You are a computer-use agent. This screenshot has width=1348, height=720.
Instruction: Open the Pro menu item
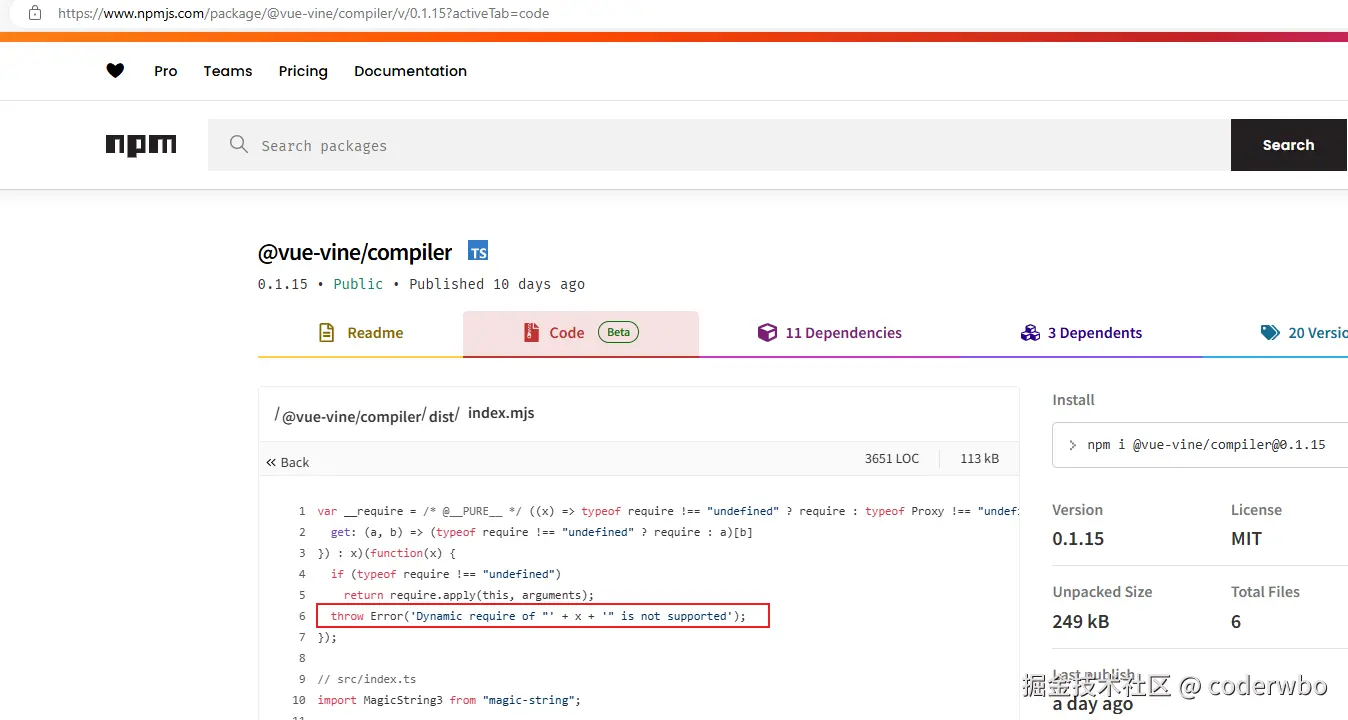(x=166, y=71)
